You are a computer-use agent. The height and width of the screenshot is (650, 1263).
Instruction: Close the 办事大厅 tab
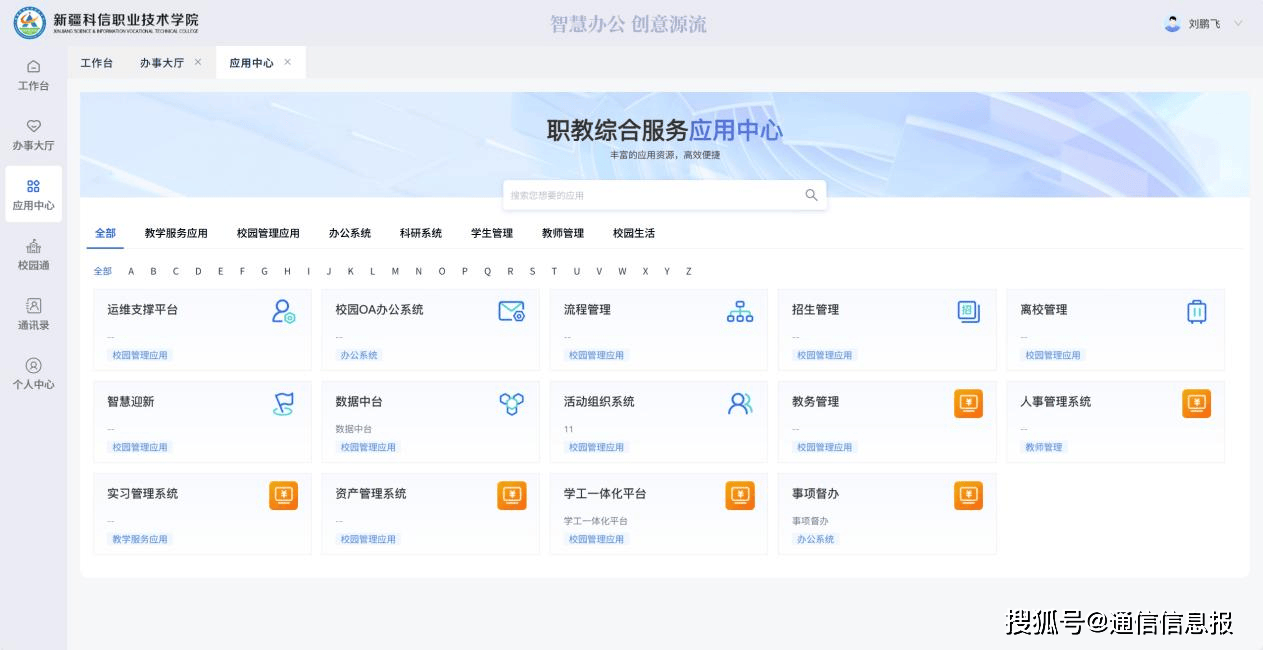pos(198,62)
